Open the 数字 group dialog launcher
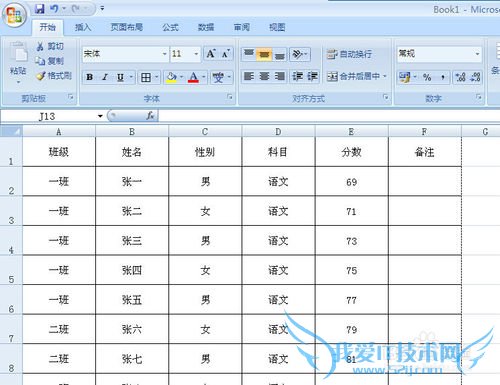The height and width of the screenshot is (385, 500). point(479,97)
